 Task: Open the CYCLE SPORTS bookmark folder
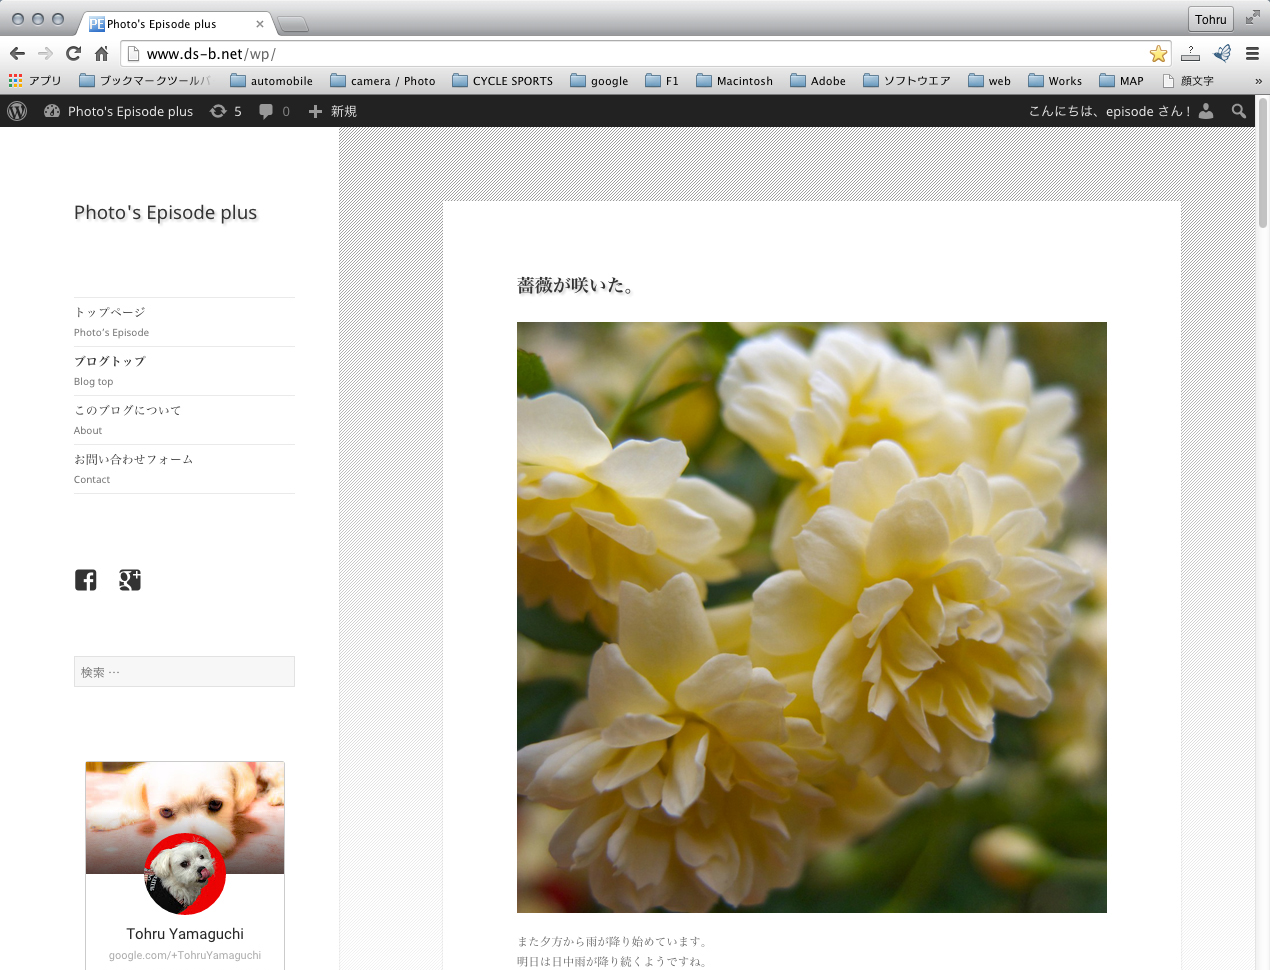point(502,81)
